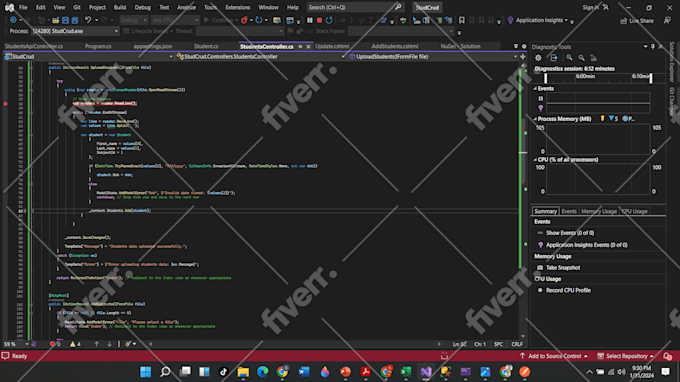680x382 pixels.
Task: Open the Analyze menu
Action: (x=186, y=7)
